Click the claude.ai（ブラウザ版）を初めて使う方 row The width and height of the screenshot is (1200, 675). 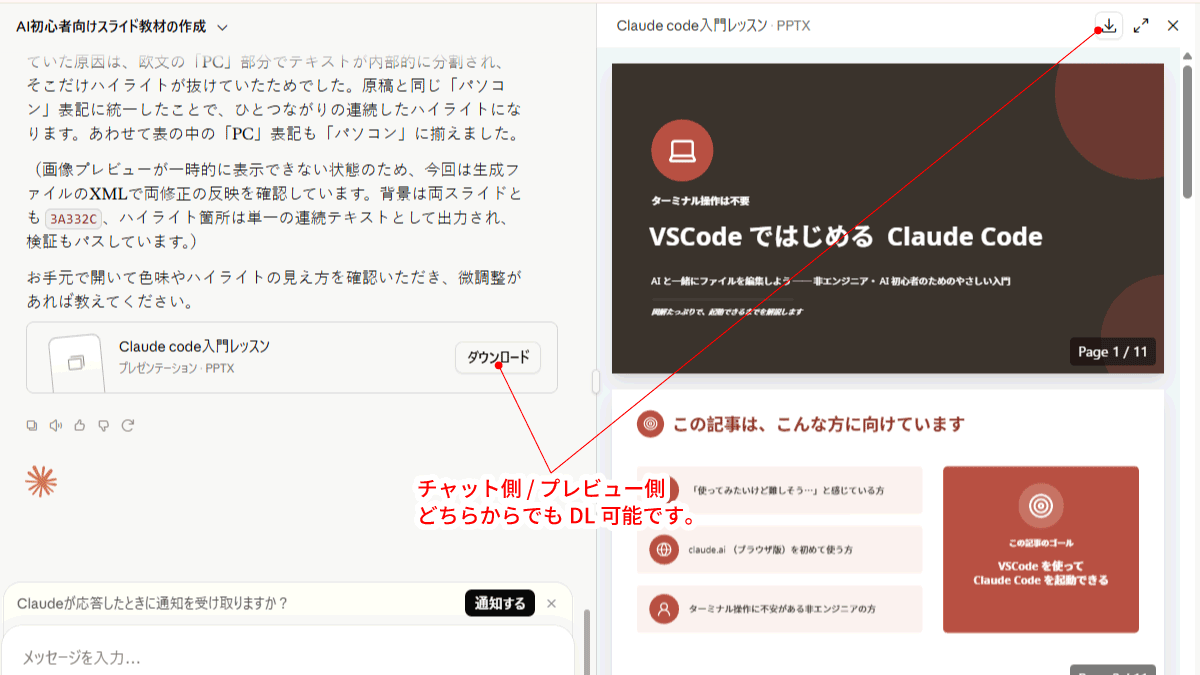[x=780, y=549]
